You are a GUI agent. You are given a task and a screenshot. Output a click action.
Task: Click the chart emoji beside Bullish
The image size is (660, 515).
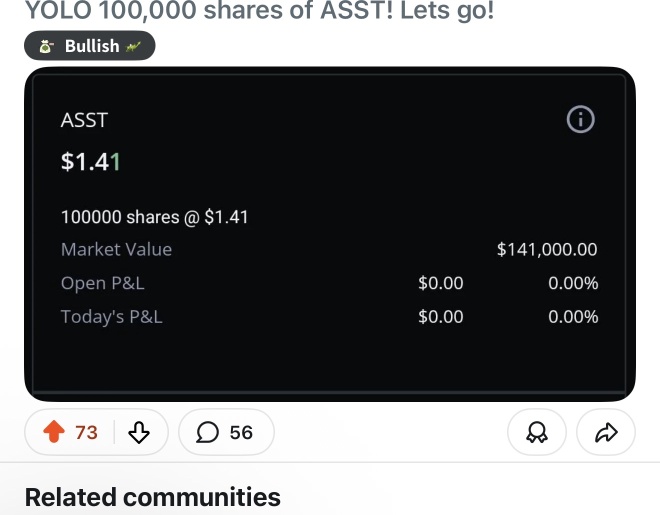(x=134, y=46)
